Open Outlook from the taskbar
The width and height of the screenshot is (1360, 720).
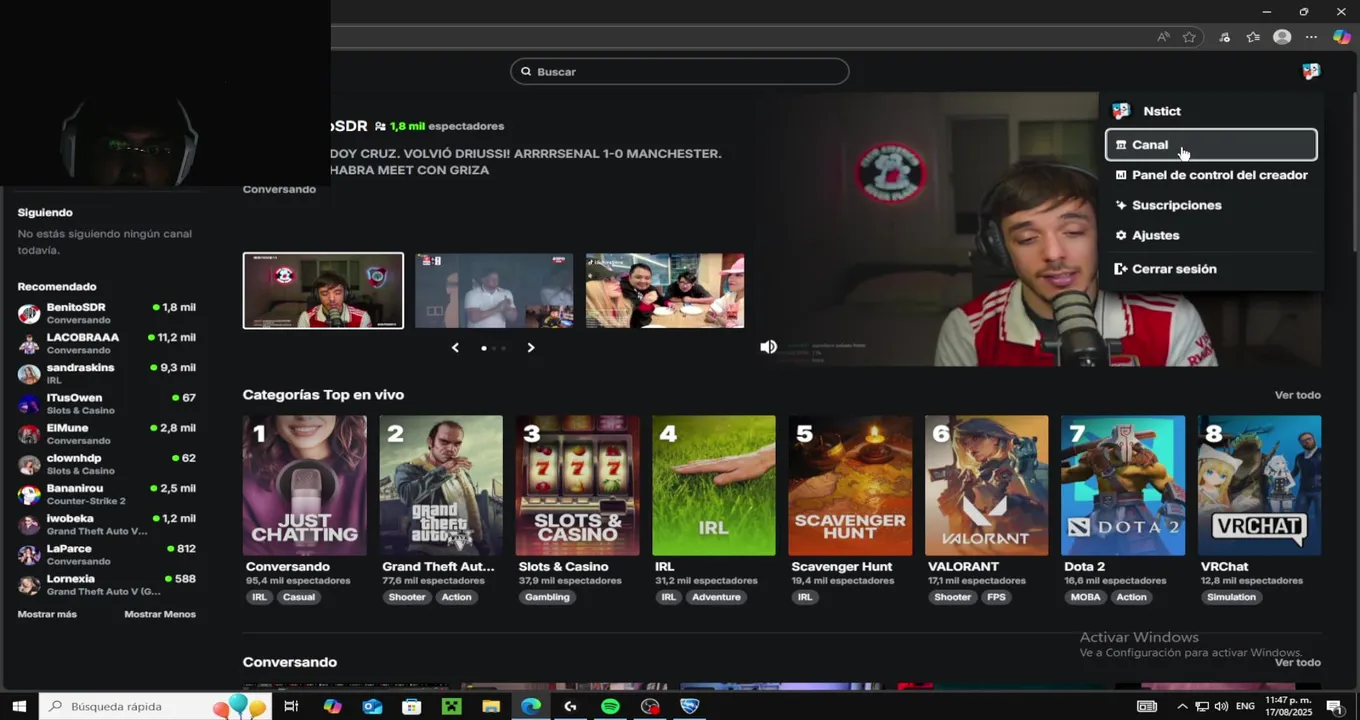click(372, 706)
